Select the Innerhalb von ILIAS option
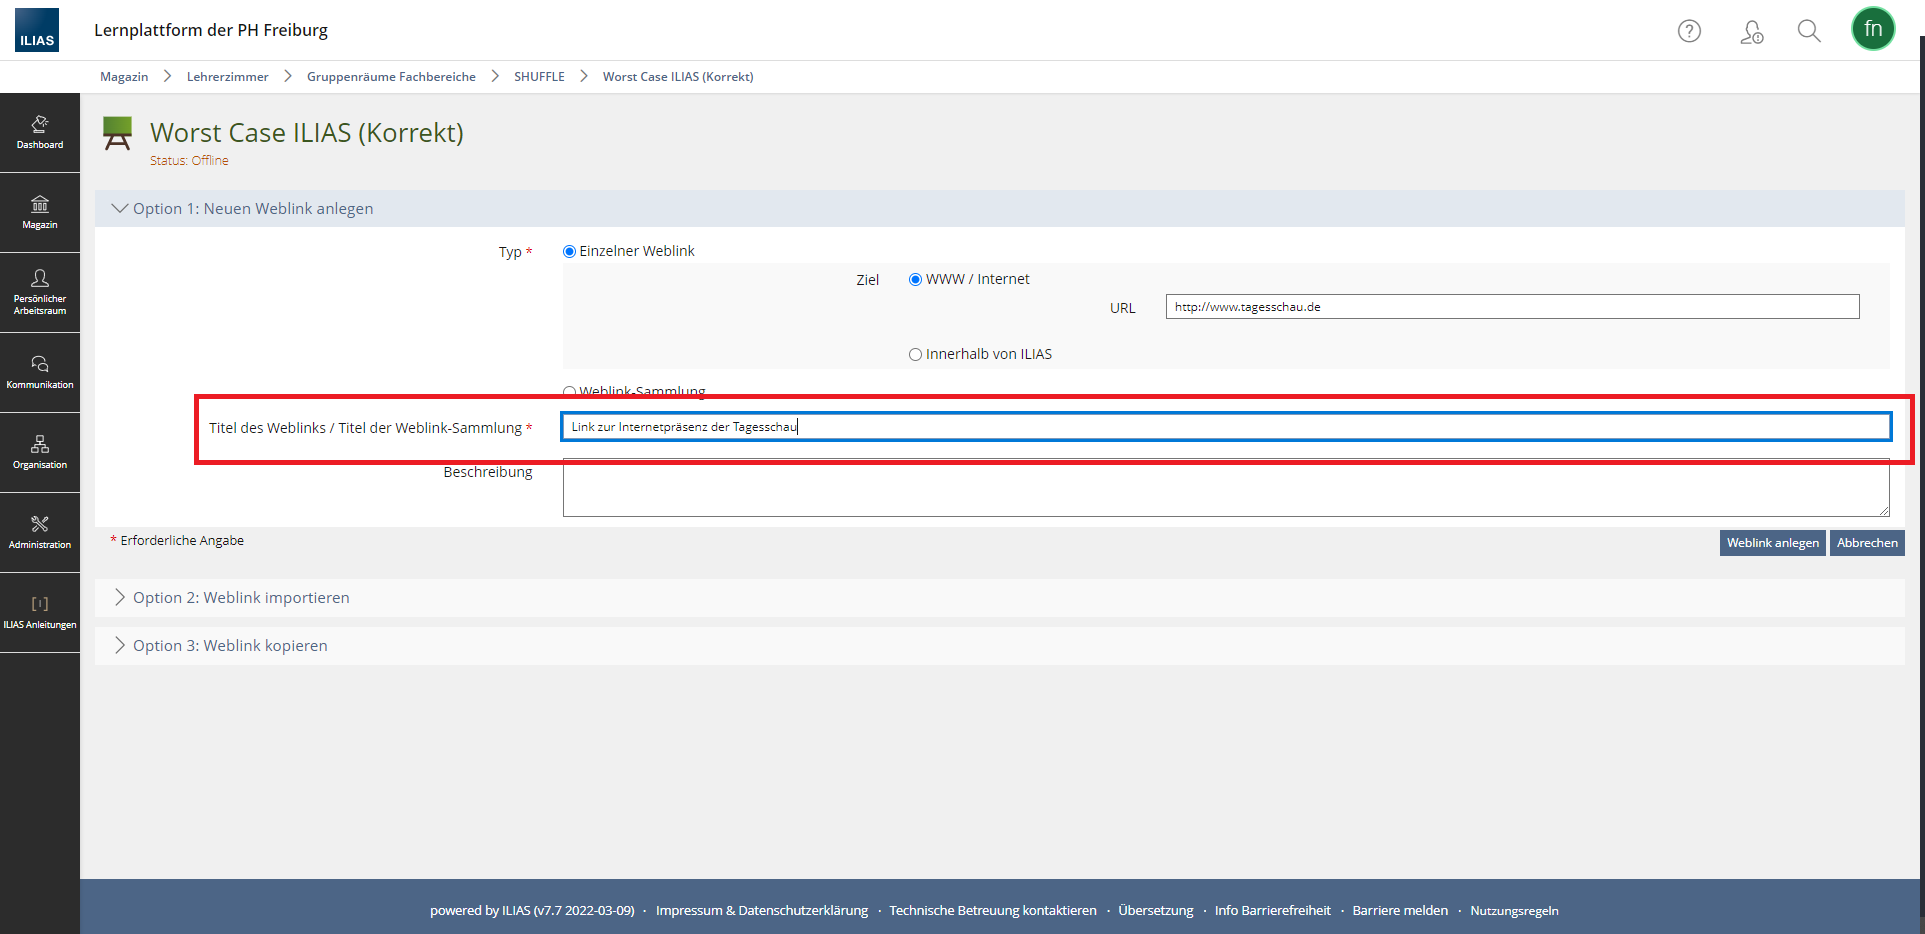1925x934 pixels. coord(915,355)
